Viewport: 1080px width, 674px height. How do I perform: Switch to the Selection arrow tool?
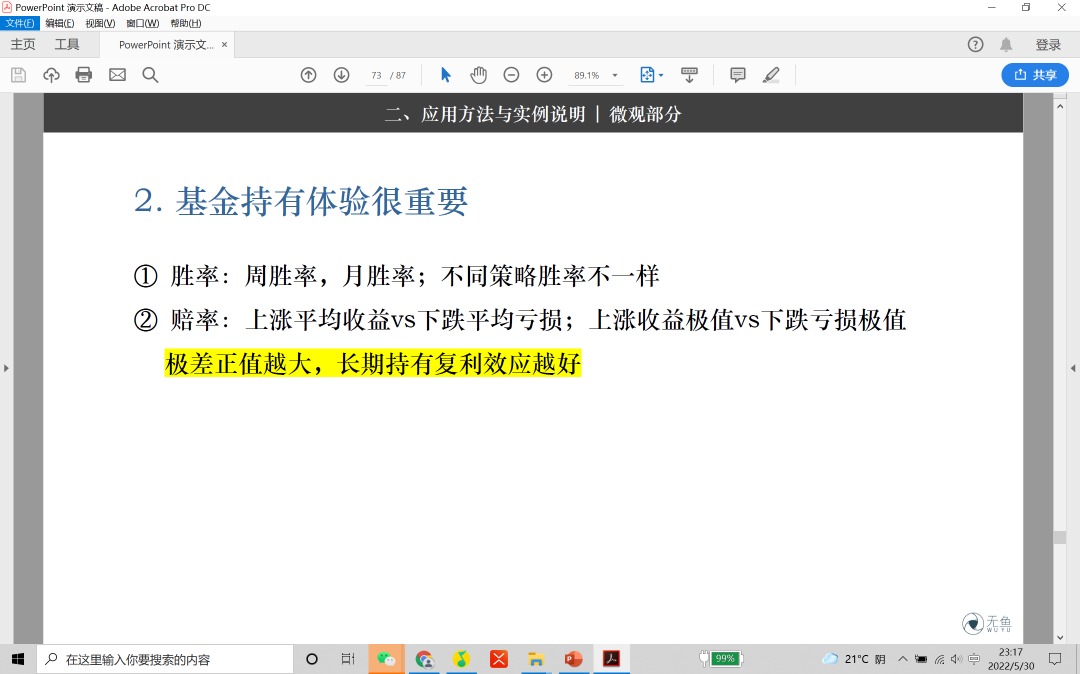[445, 74]
